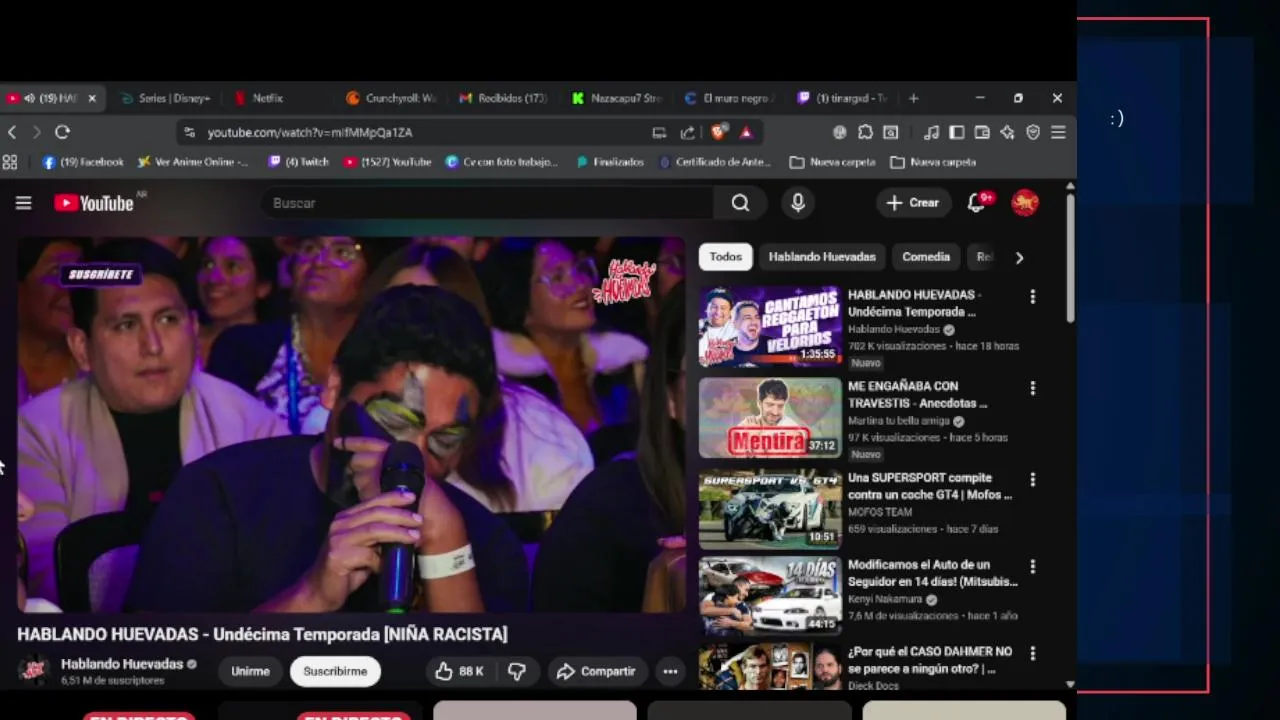Switch to the Series | Disney+ tab
This screenshot has height=720, width=1280.
click(x=166, y=98)
